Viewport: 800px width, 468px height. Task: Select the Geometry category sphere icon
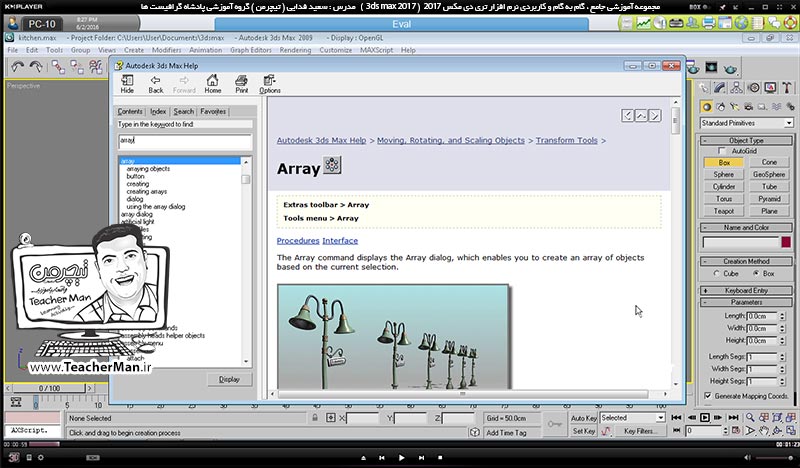707,107
